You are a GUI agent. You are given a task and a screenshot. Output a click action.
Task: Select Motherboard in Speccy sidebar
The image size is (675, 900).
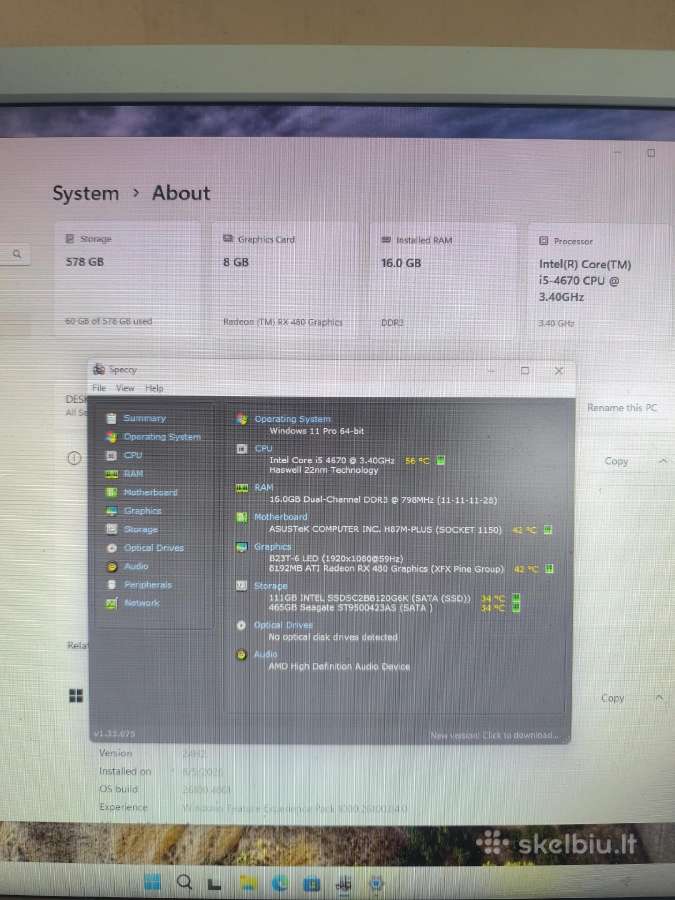(x=150, y=492)
